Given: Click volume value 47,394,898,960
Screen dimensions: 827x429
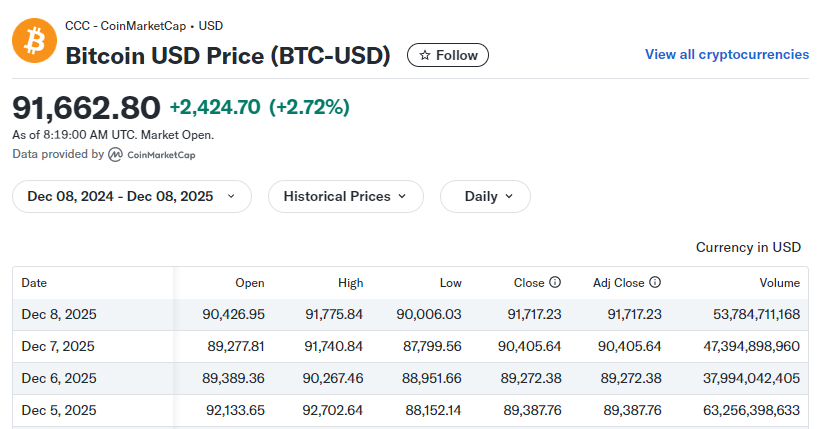Looking at the screenshot, I should 752,347.
